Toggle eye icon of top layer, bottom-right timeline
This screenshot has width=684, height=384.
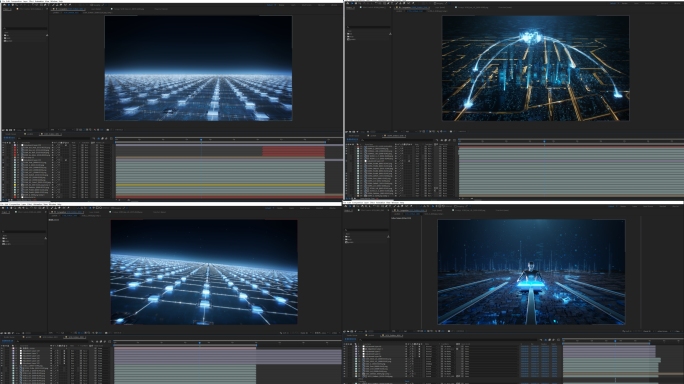344,346
